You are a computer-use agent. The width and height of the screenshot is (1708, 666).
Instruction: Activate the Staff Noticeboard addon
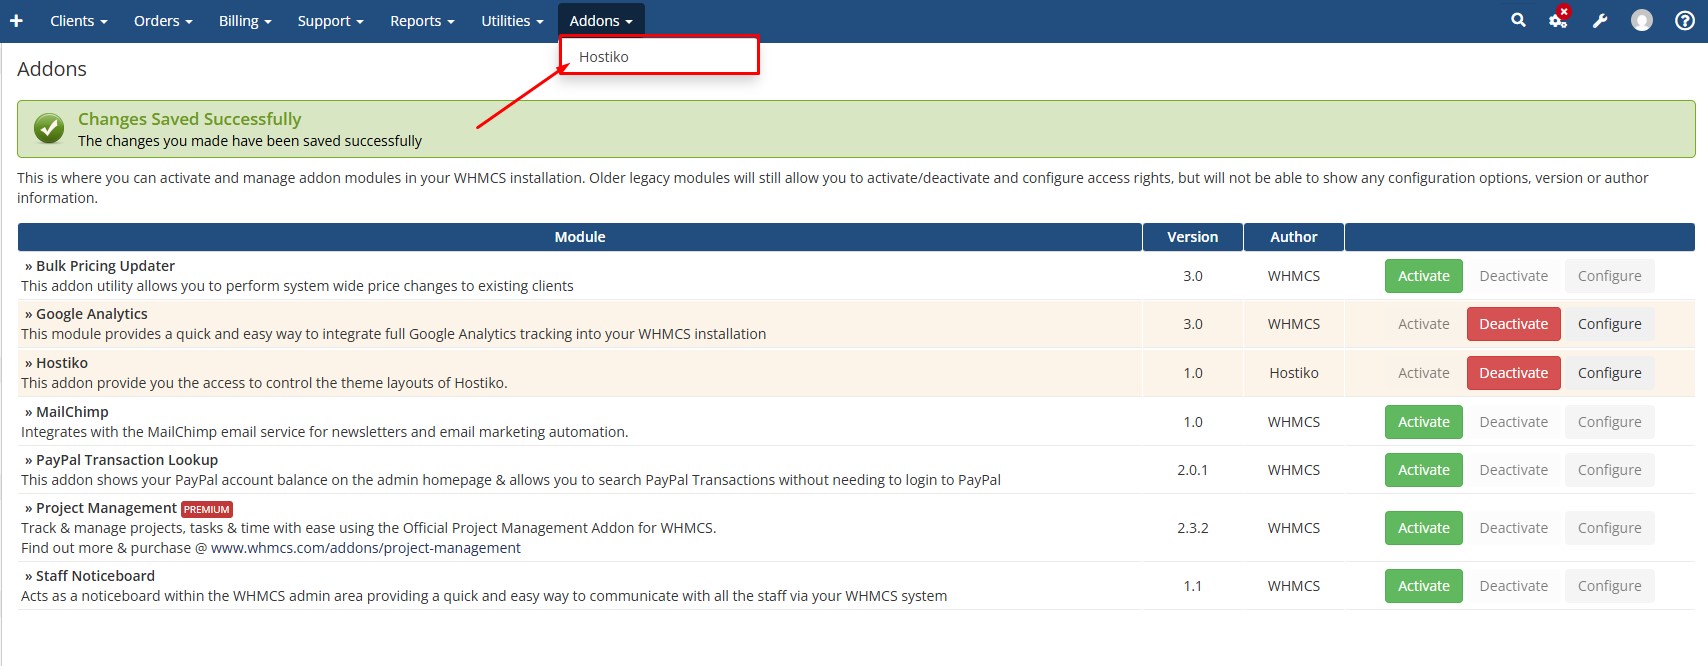click(1423, 586)
